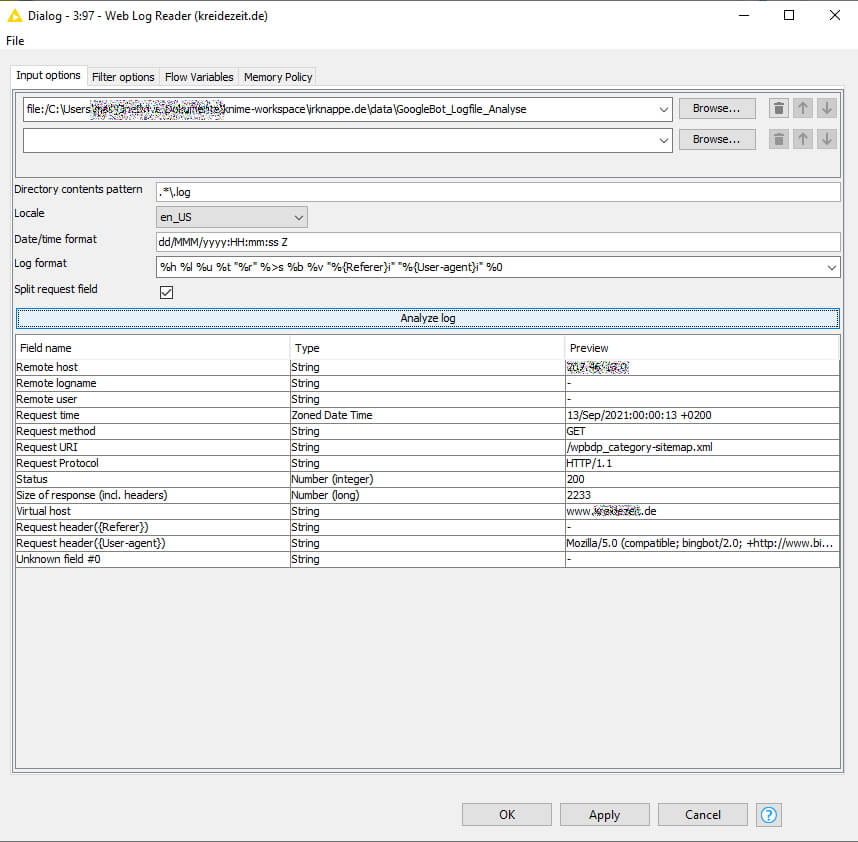Click the 13/Sep/2021:00:00:13 +0200 preview cell
The image size is (858, 842).
tap(702, 415)
